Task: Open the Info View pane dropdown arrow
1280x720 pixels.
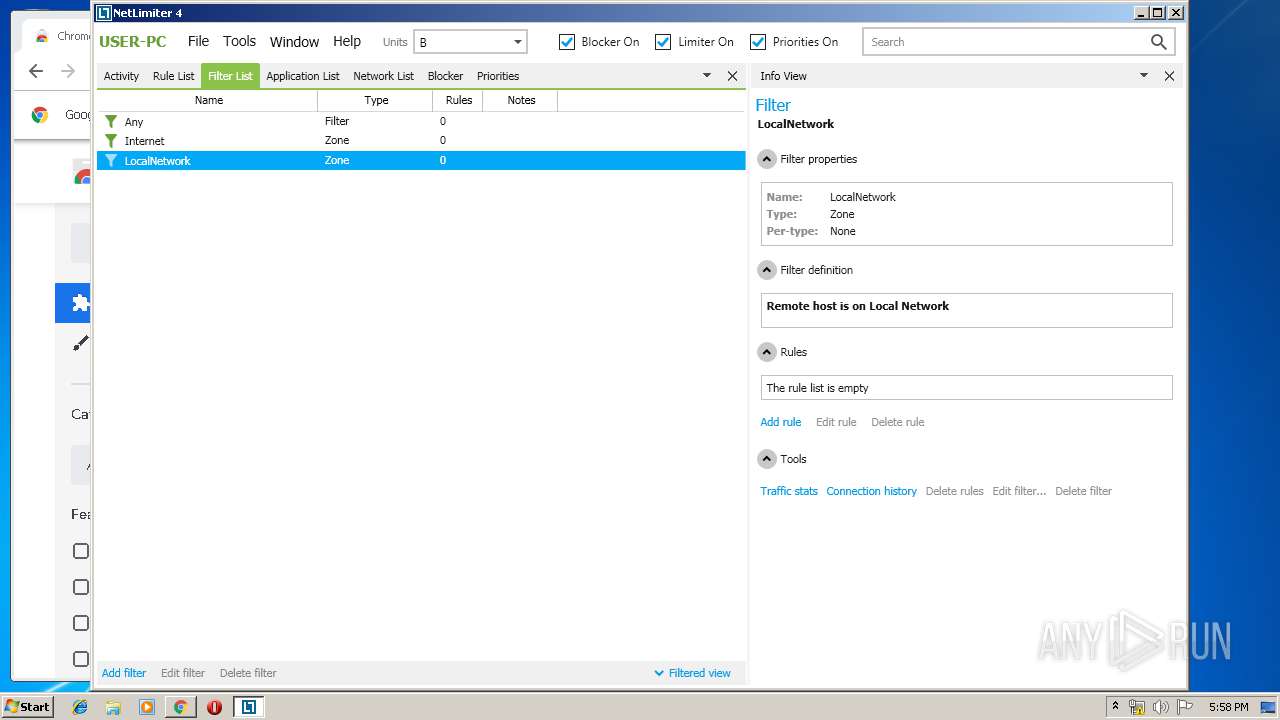Action: click(1144, 76)
